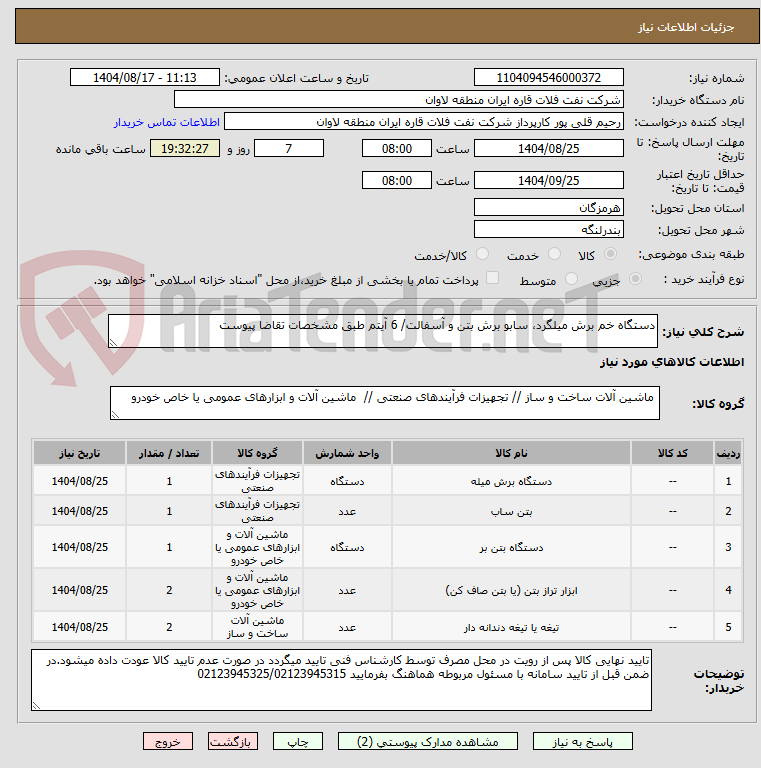Select the کالا/خدمت radio button
This screenshot has height=768, width=761.
(482, 254)
